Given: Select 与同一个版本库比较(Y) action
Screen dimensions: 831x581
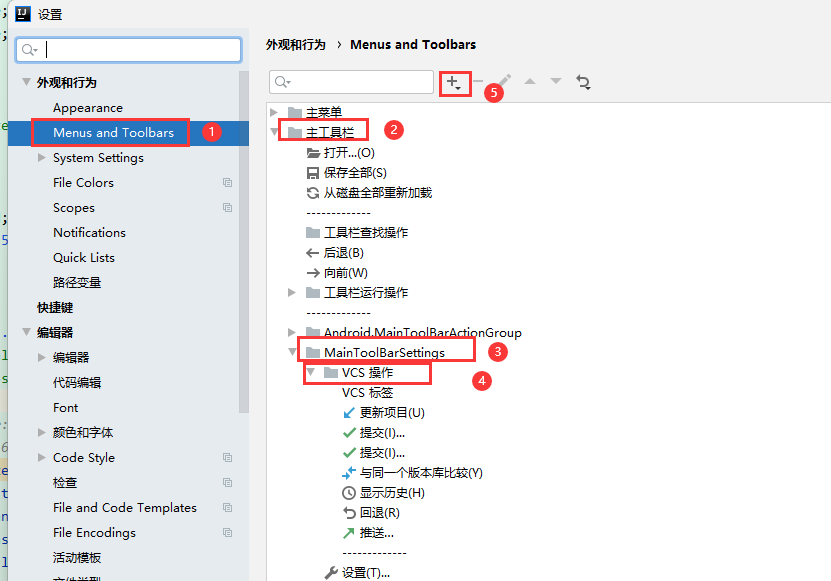Looking at the screenshot, I should pyautogui.click(x=420, y=472).
